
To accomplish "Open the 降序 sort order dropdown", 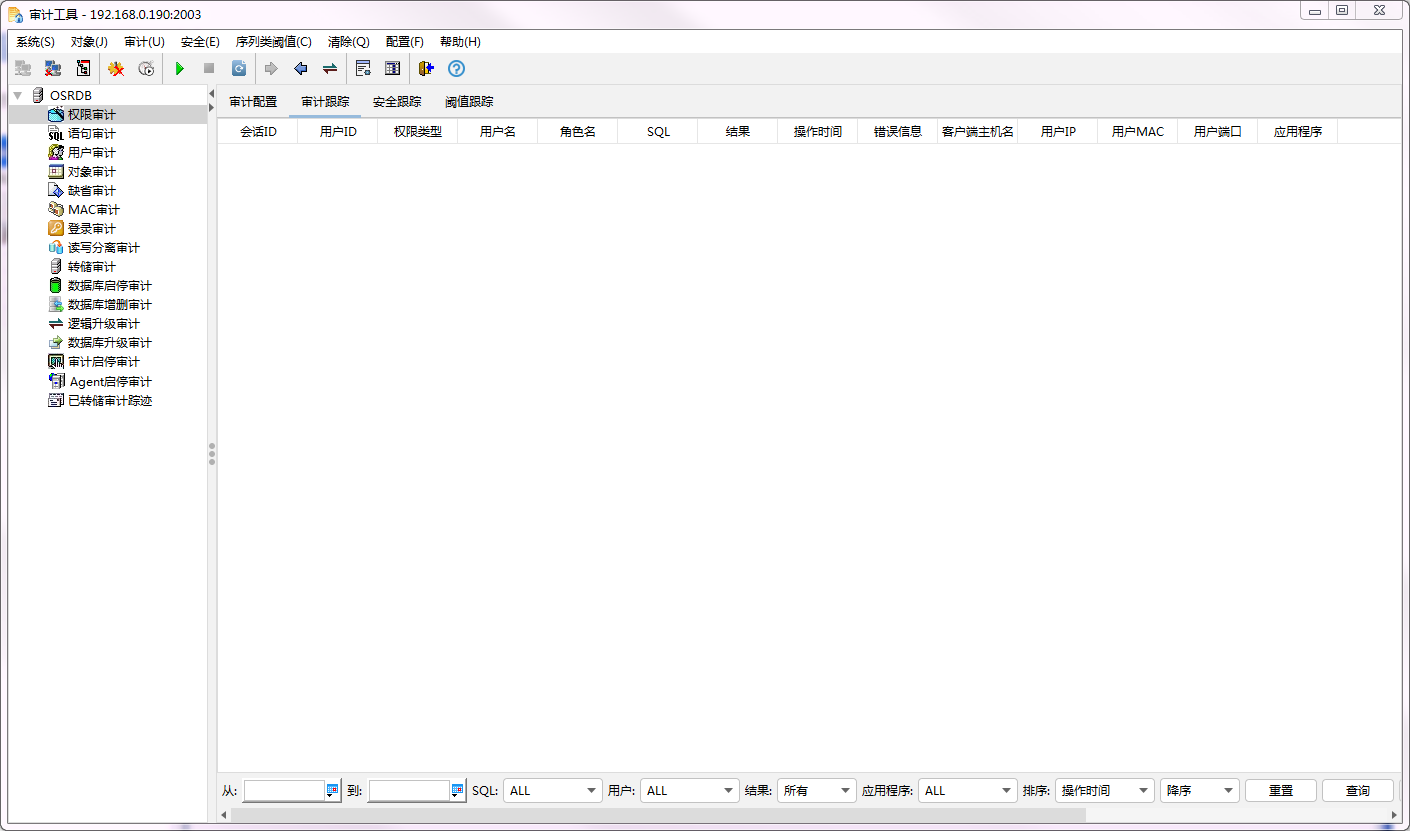I will click(1199, 791).
